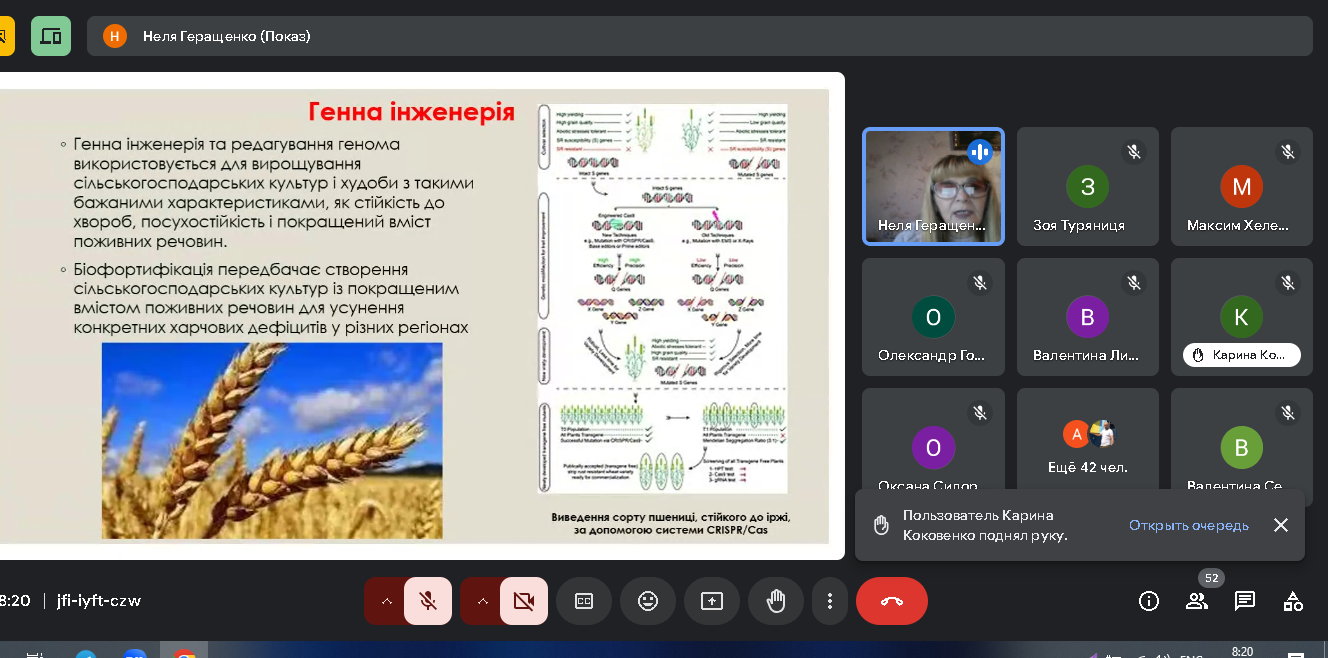
Task: Open the meeting details info icon
Action: [x=1149, y=601]
